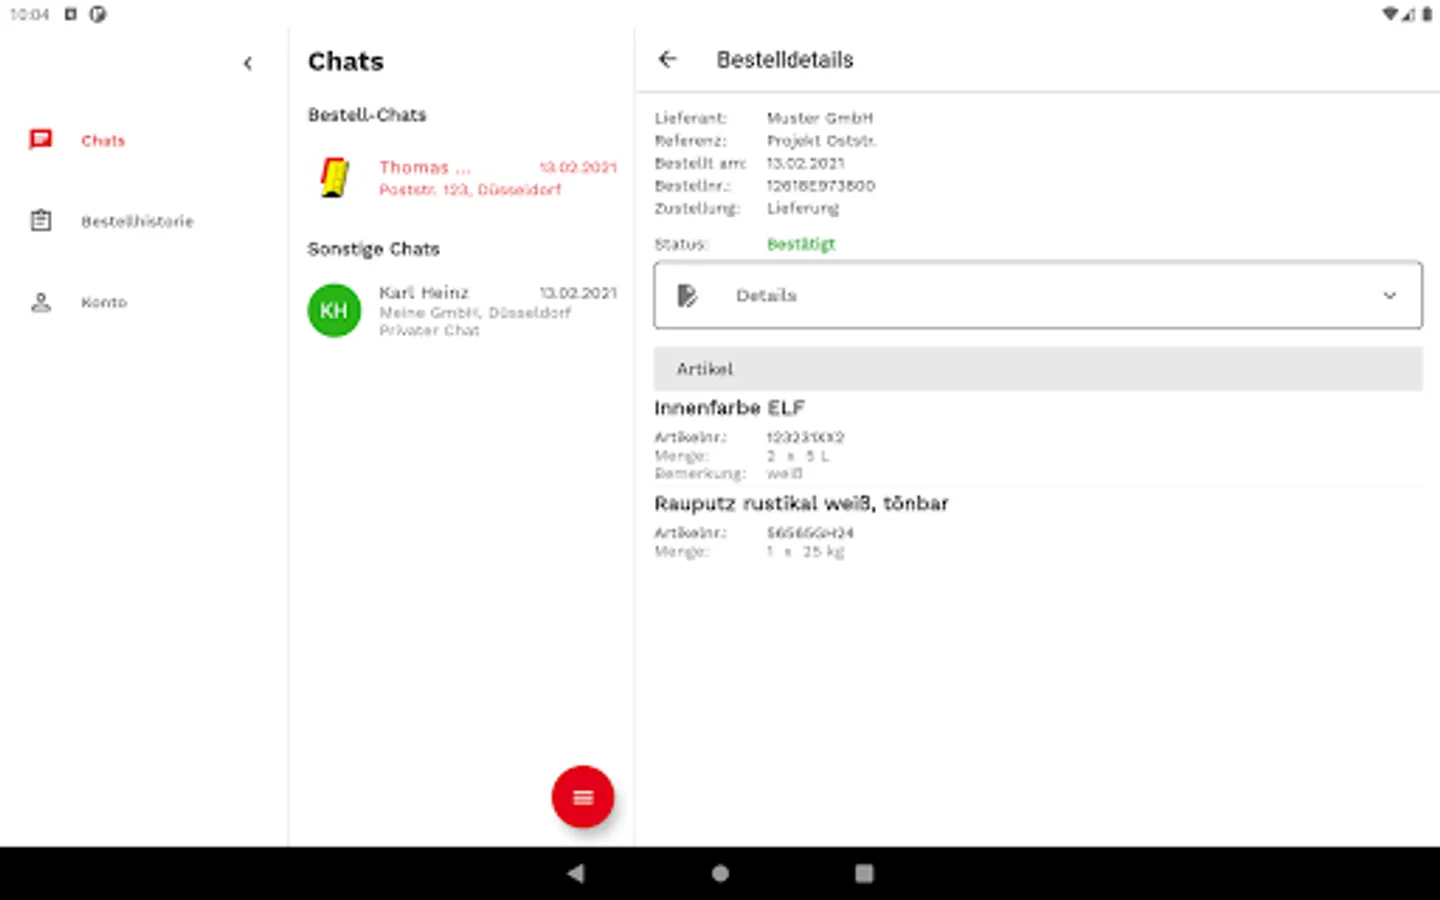Tap the Android home circle button

(720, 873)
